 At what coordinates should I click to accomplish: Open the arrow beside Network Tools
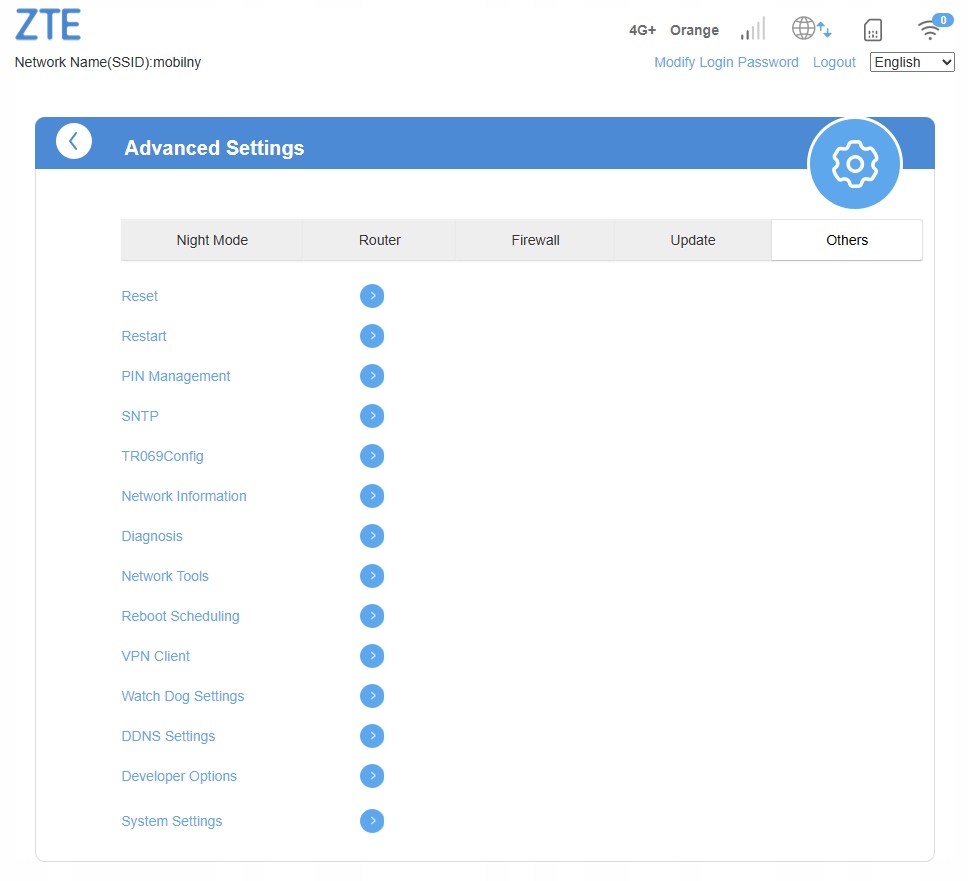point(372,576)
